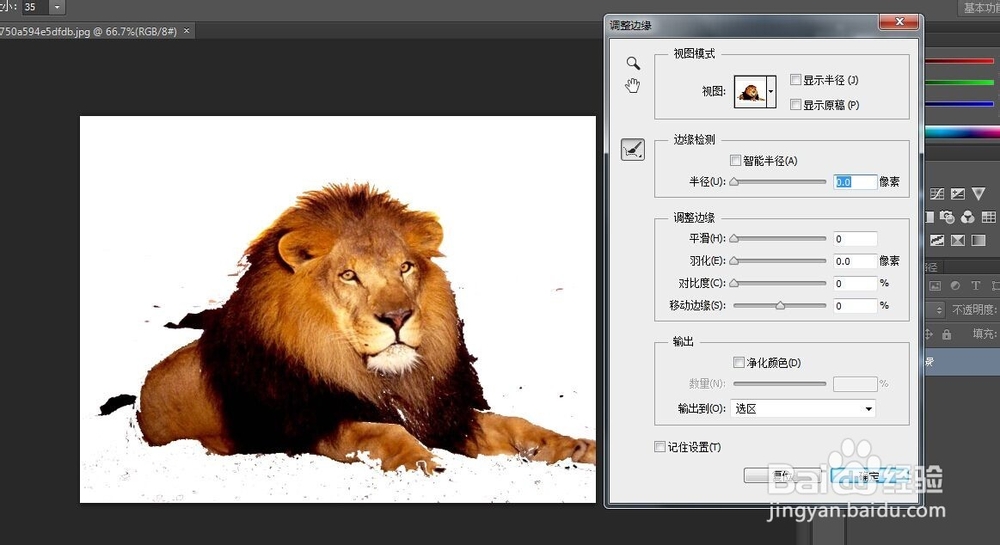Image resolution: width=1000 pixels, height=545 pixels.
Task: Add a Channel Mixer adjustment layer
Action: [968, 217]
